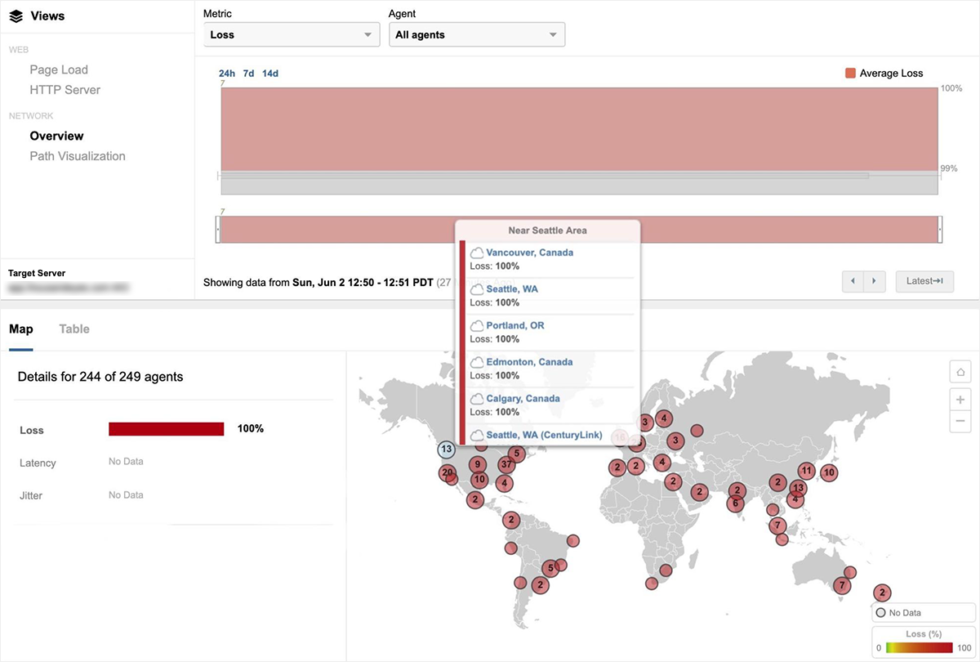Viewport: 980px width, 662px height.
Task: Open the Seattle, WA agent link in the popup
Action: point(512,288)
